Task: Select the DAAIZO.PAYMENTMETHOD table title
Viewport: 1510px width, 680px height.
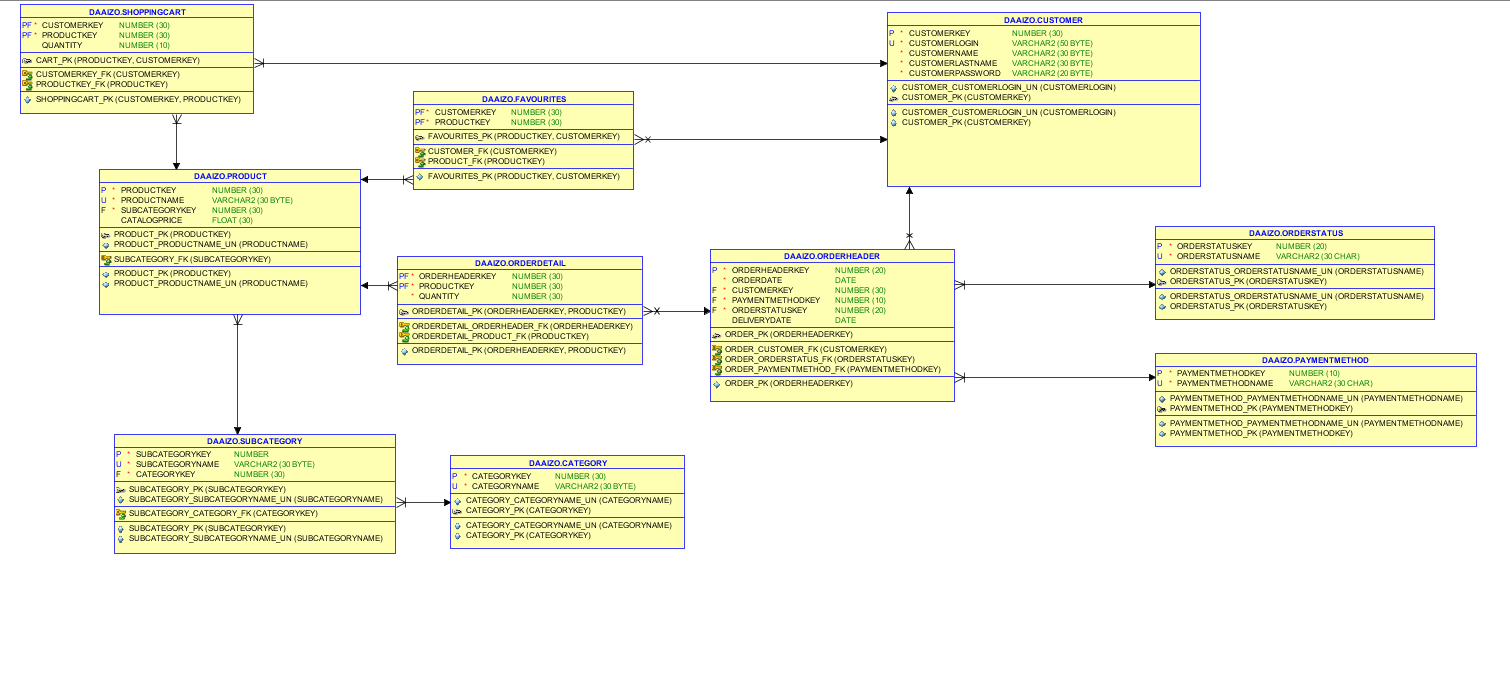Action: 1315,360
